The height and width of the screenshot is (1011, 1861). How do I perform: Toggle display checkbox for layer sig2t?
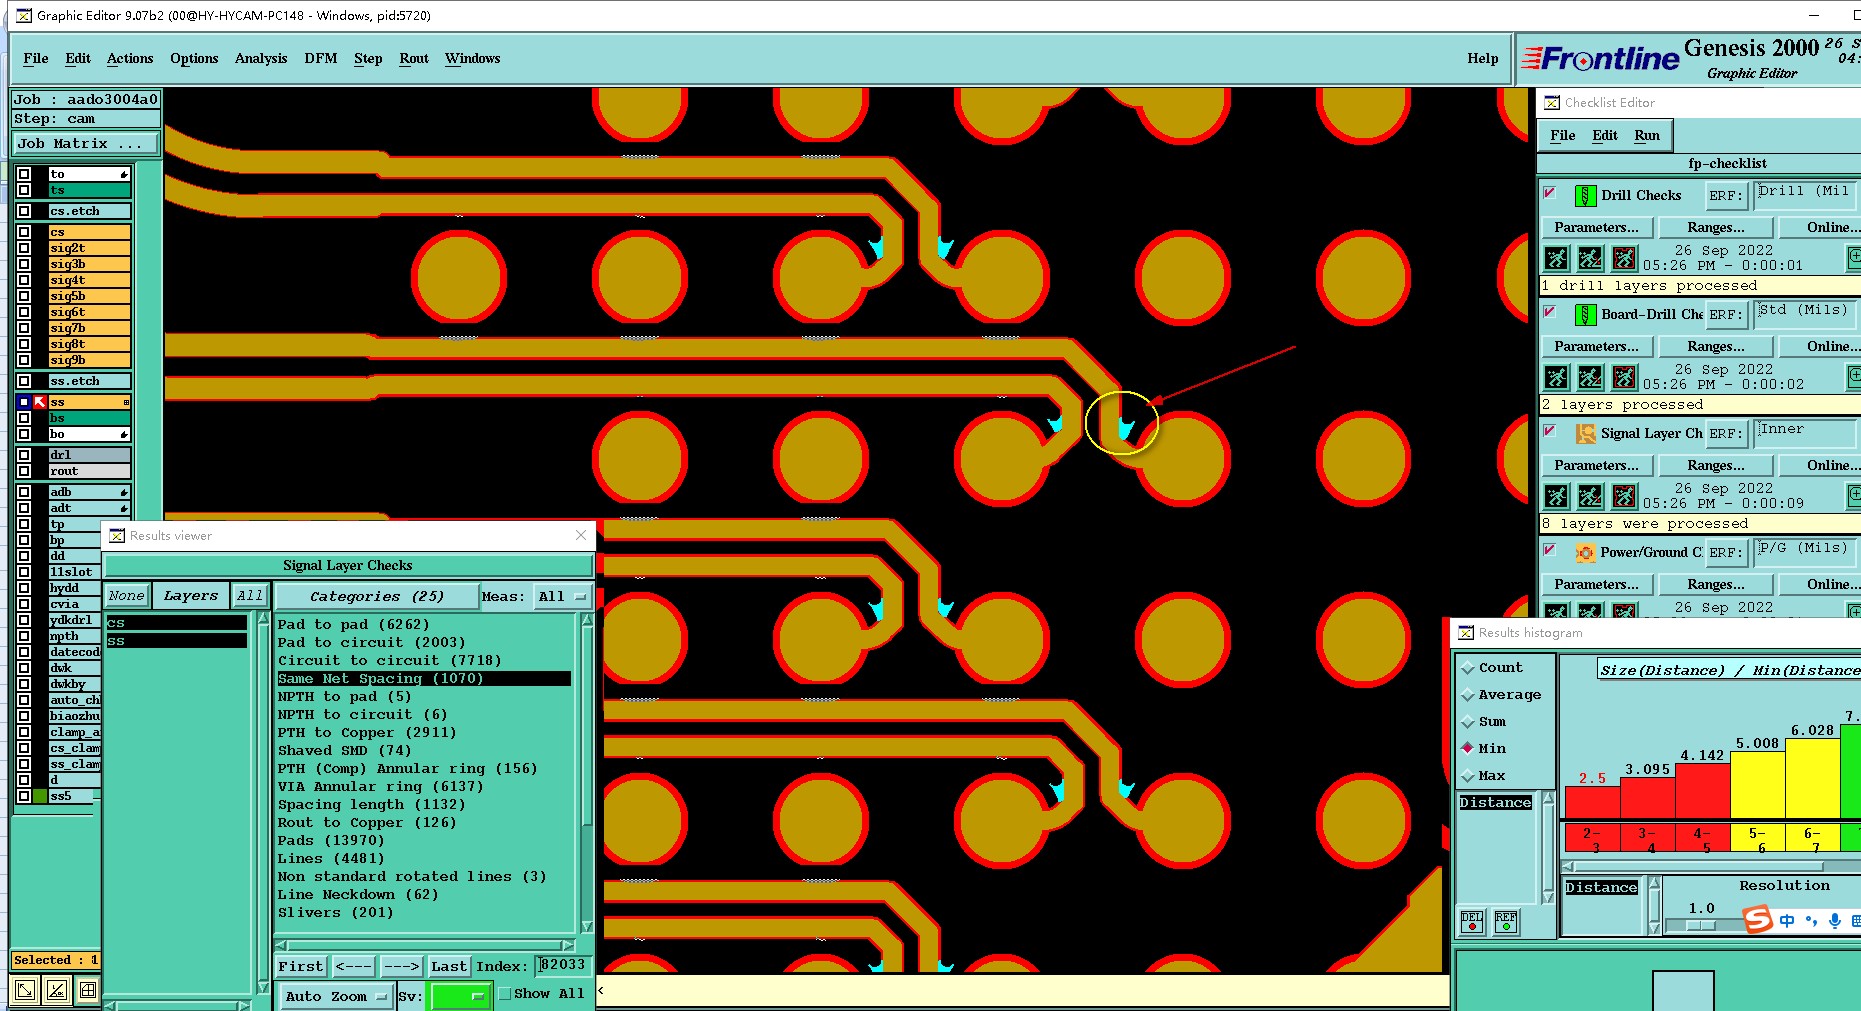24,248
